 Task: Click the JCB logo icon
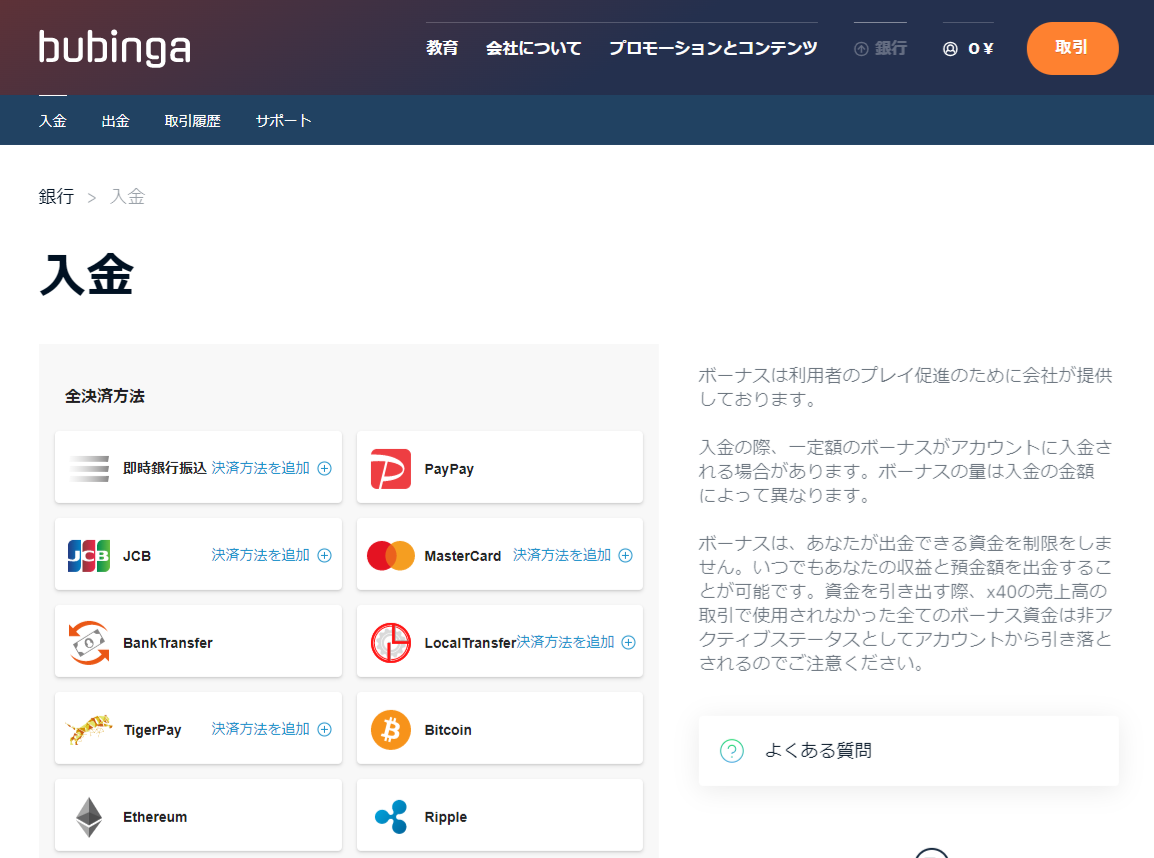(89, 556)
